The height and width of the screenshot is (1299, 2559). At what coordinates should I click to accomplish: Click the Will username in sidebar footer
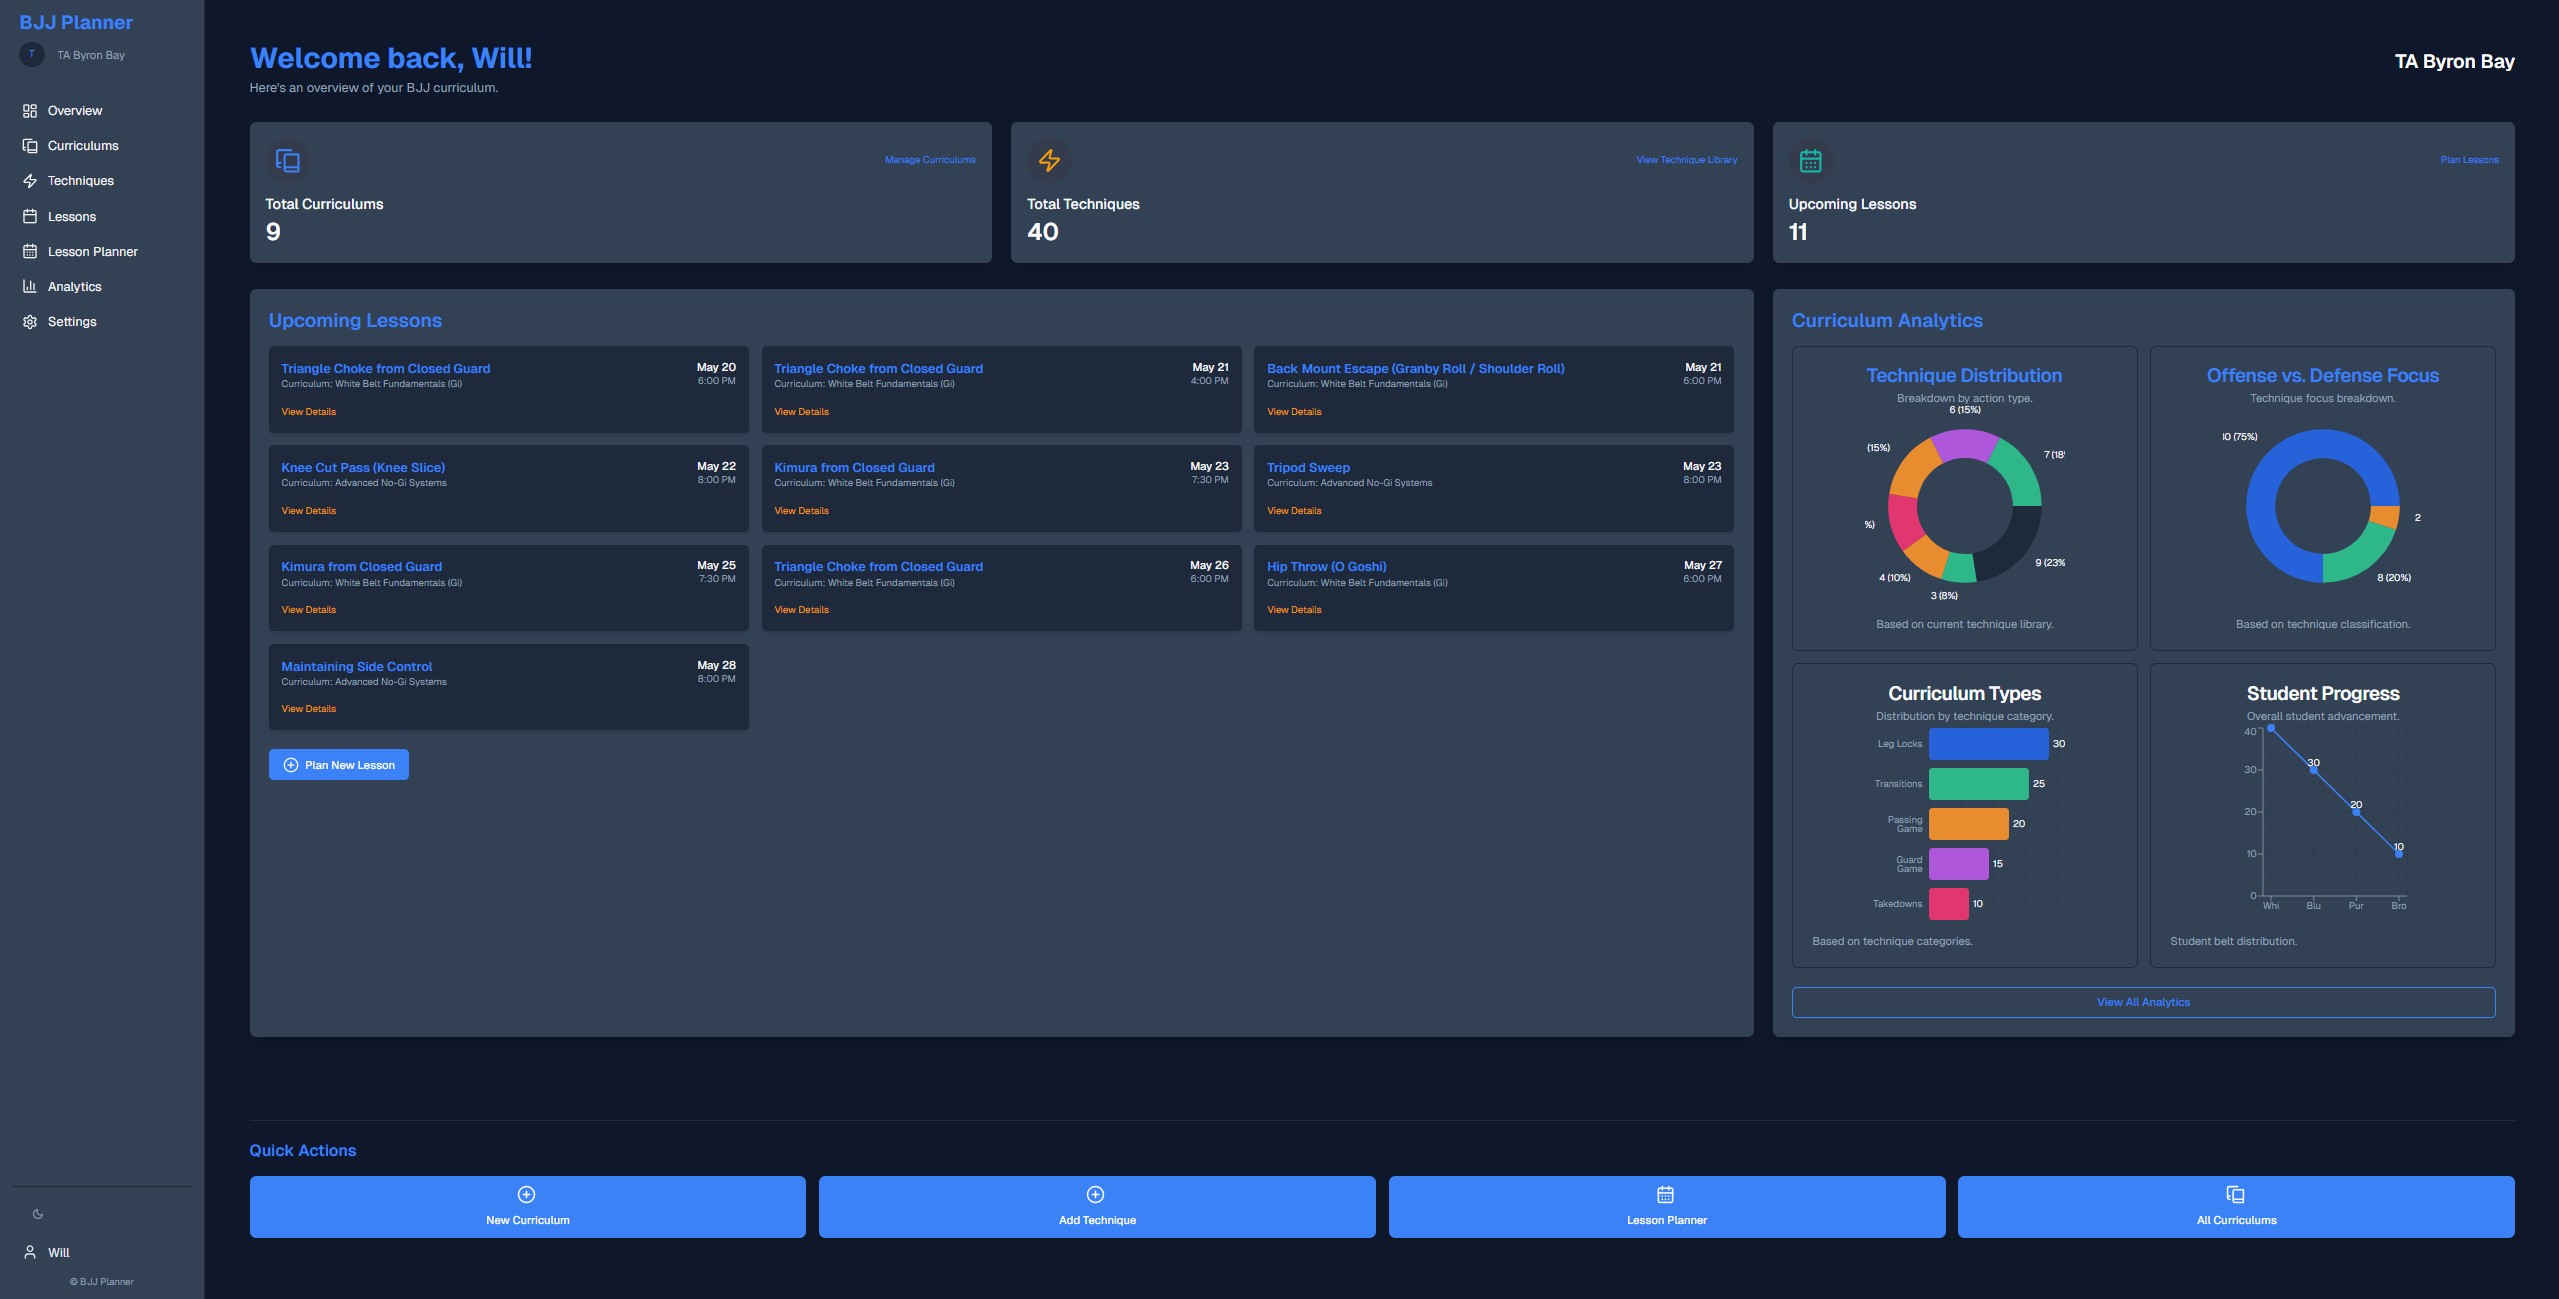coord(59,1253)
